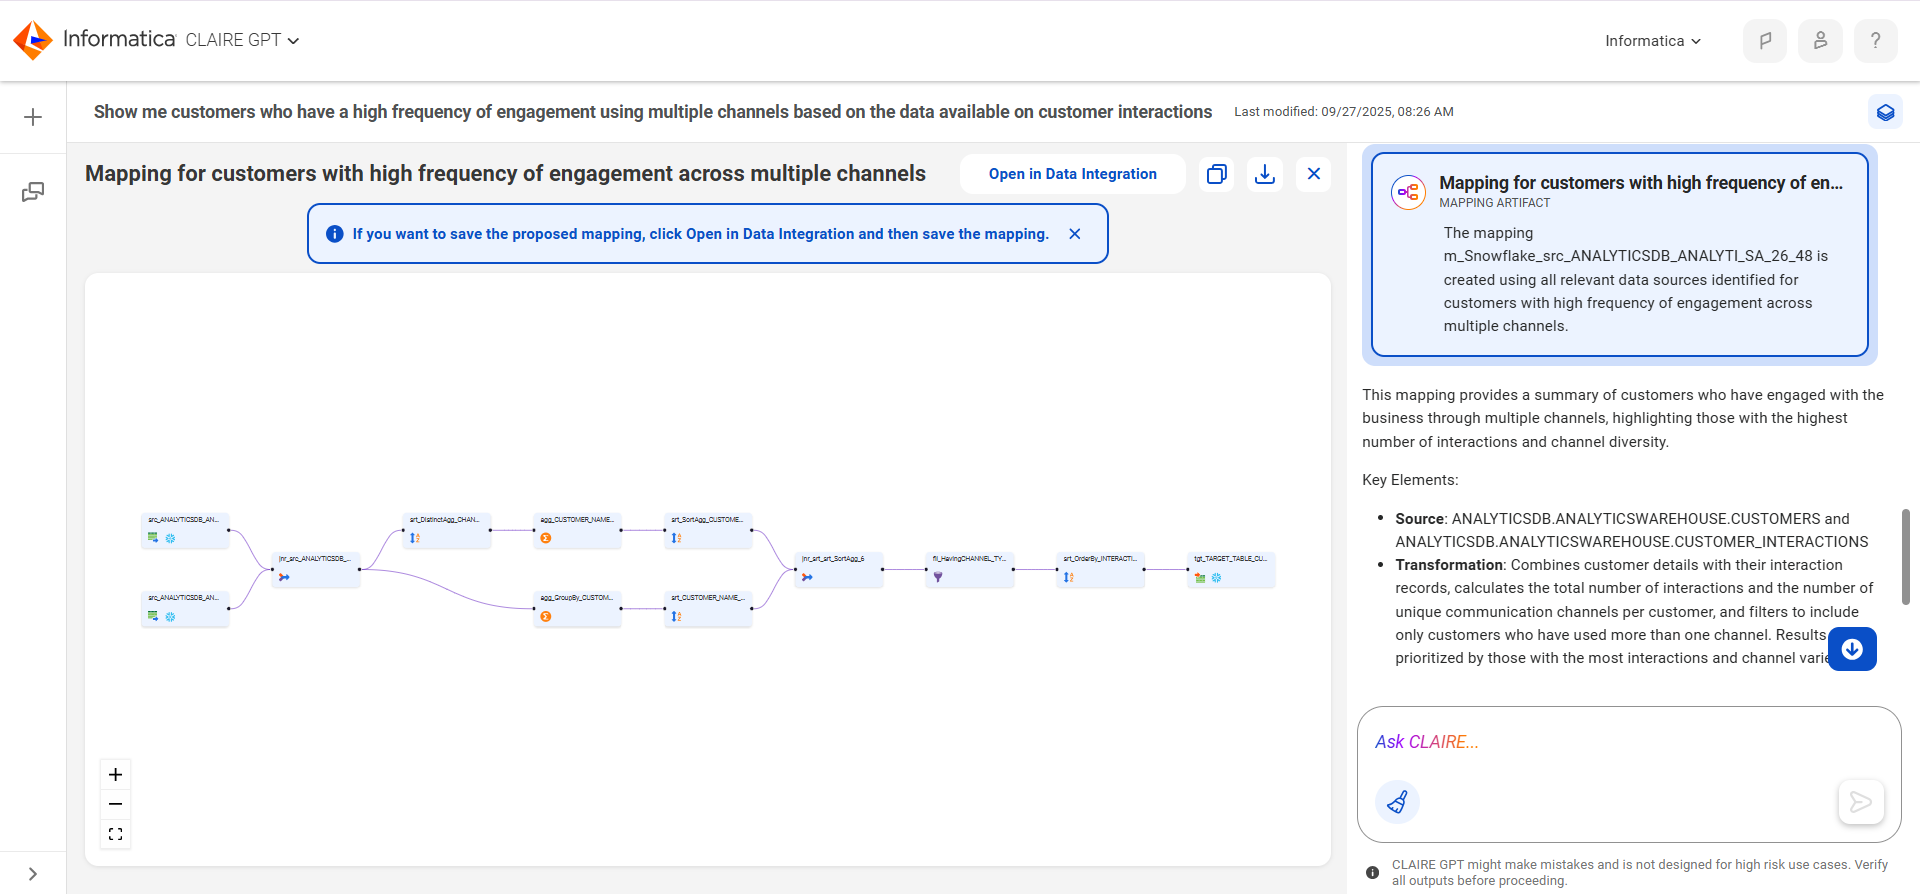
Task: Select the agg_CUSTOMER_NAME aggregator node
Action: click(x=578, y=530)
